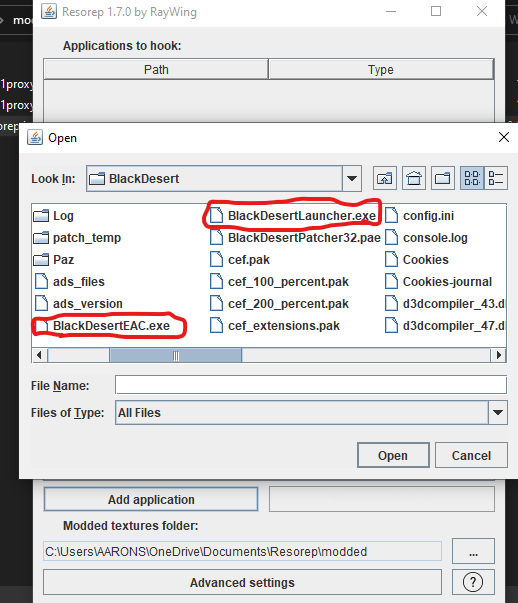This screenshot has height=603, width=518.
Task: Select the d3dcompiler_47 file
Action: click(445, 326)
